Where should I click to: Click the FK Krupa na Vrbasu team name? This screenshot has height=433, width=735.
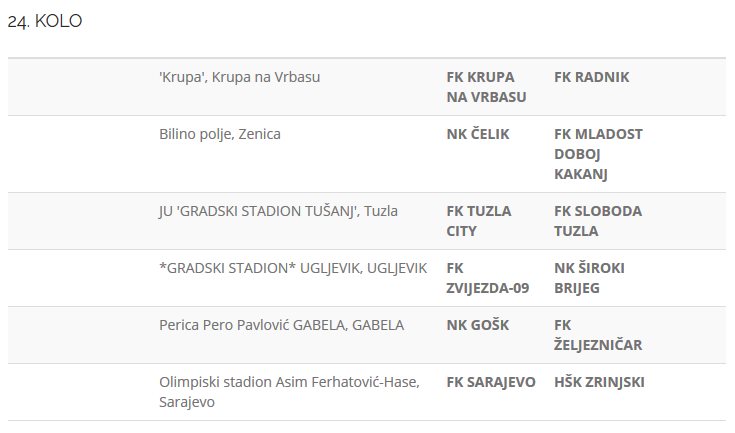pos(486,87)
